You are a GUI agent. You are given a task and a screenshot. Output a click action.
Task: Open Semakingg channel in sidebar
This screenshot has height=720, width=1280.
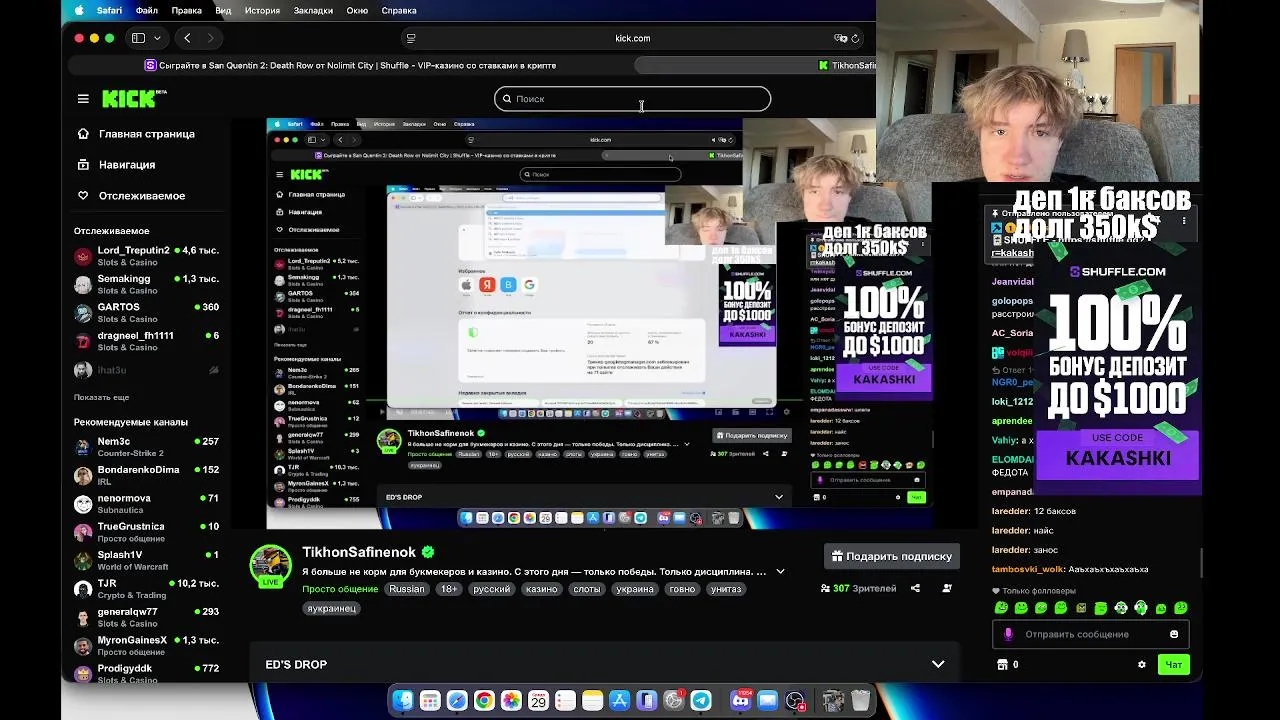(x=146, y=285)
